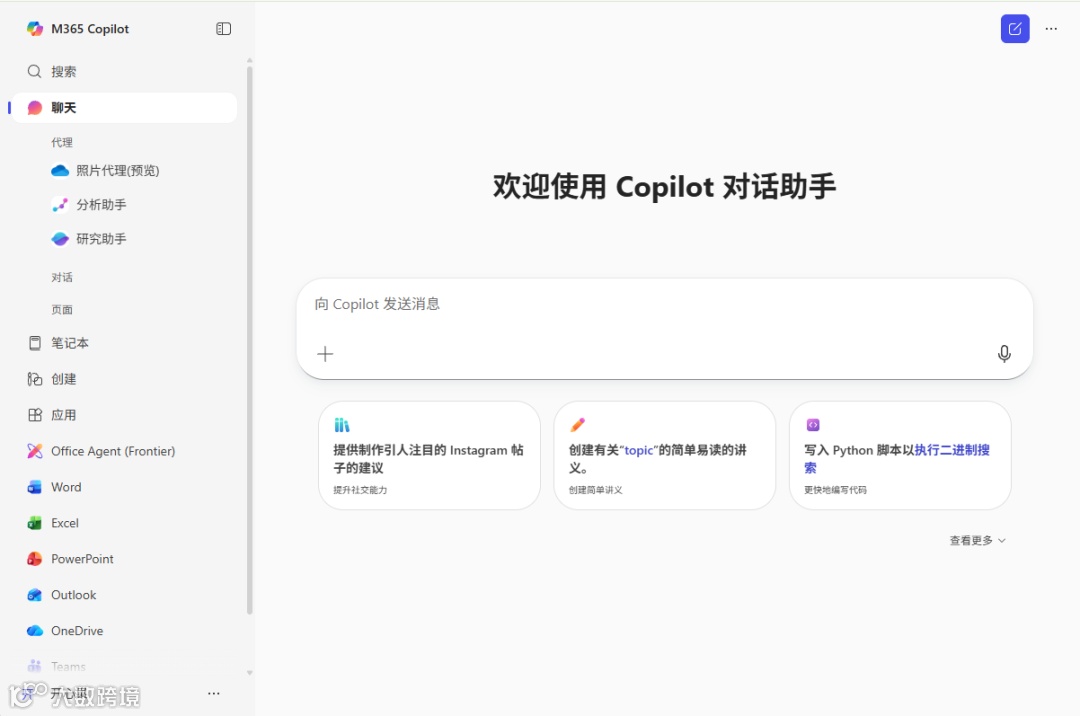1080x716 pixels.
Task: Launch PowerPoint from sidebar icon
Action: 34,559
